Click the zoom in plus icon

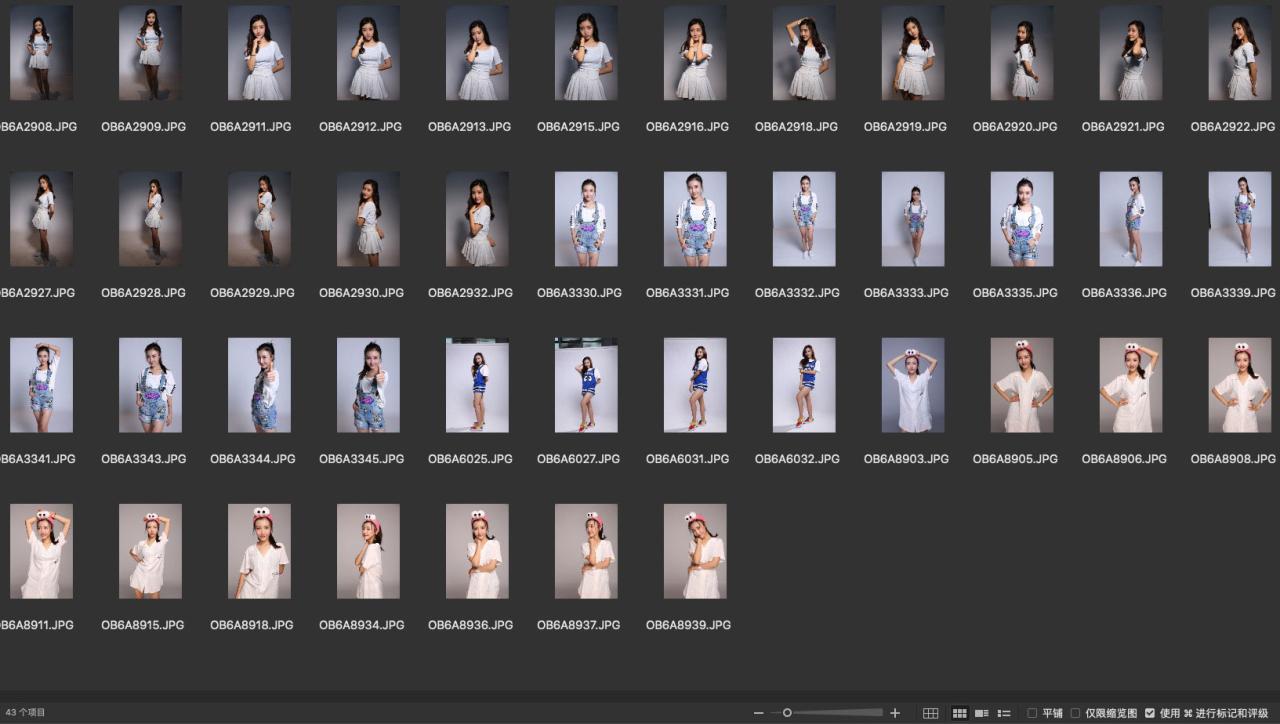coord(895,713)
